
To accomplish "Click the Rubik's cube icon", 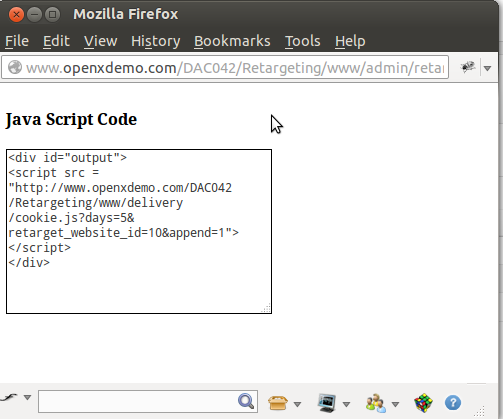I will click(x=423, y=403).
